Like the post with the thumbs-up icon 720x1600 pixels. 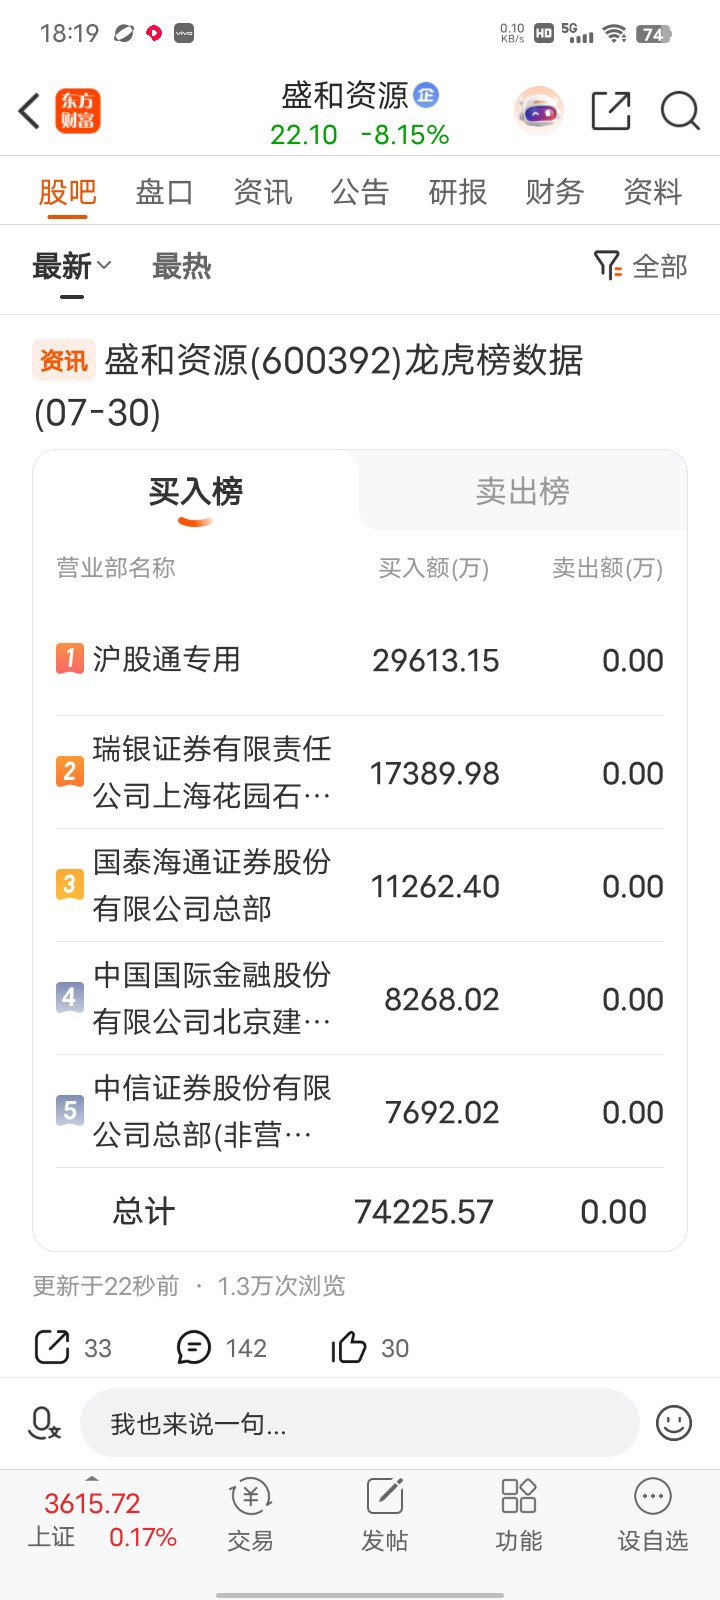(348, 1347)
